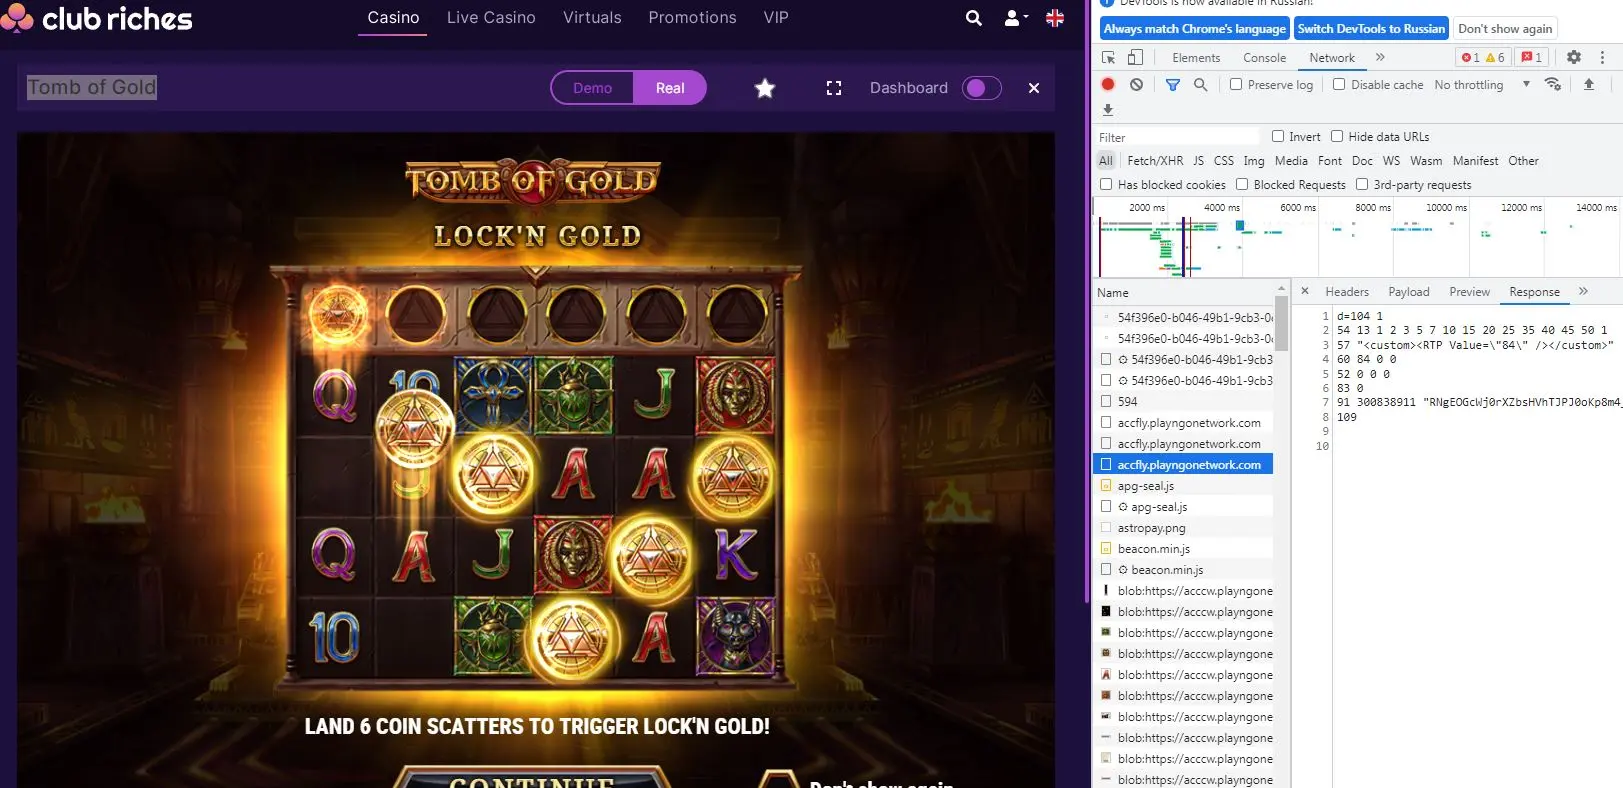Click in the network Filter input field
The height and width of the screenshot is (788, 1623).
[1179, 137]
